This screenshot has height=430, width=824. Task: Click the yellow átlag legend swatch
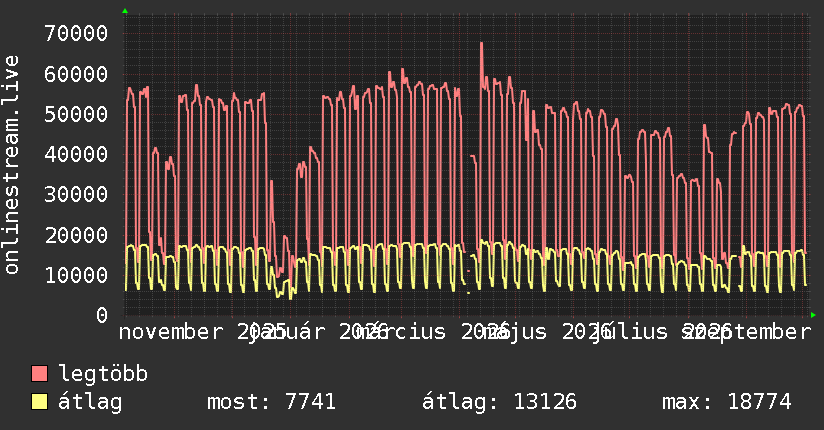(x=39, y=402)
